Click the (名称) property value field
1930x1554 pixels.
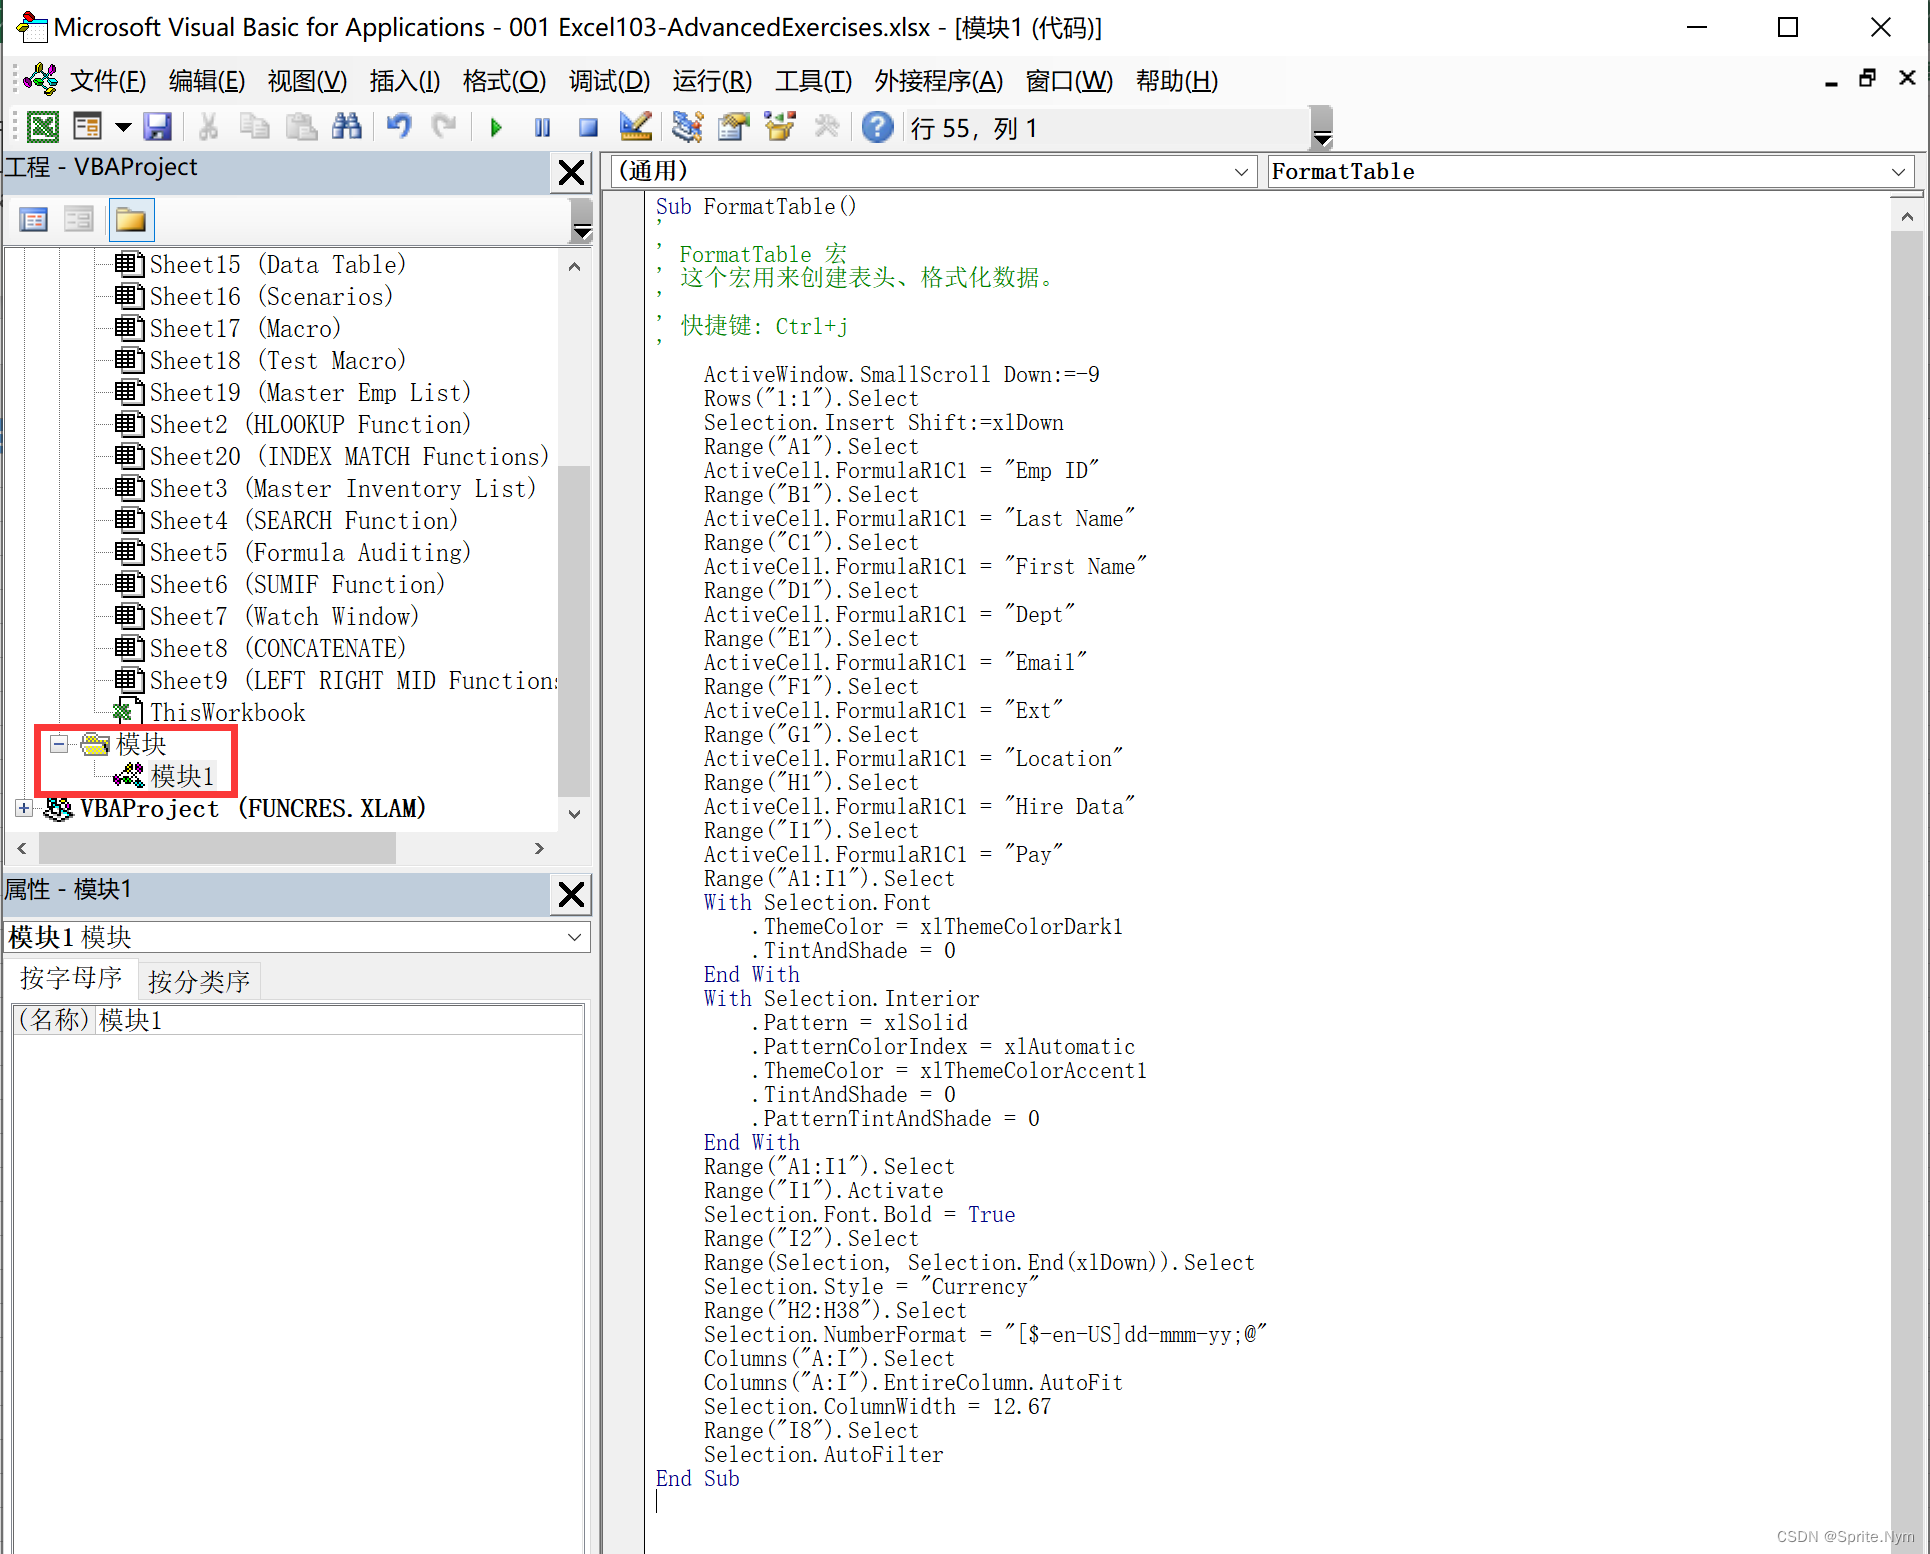click(x=339, y=1020)
